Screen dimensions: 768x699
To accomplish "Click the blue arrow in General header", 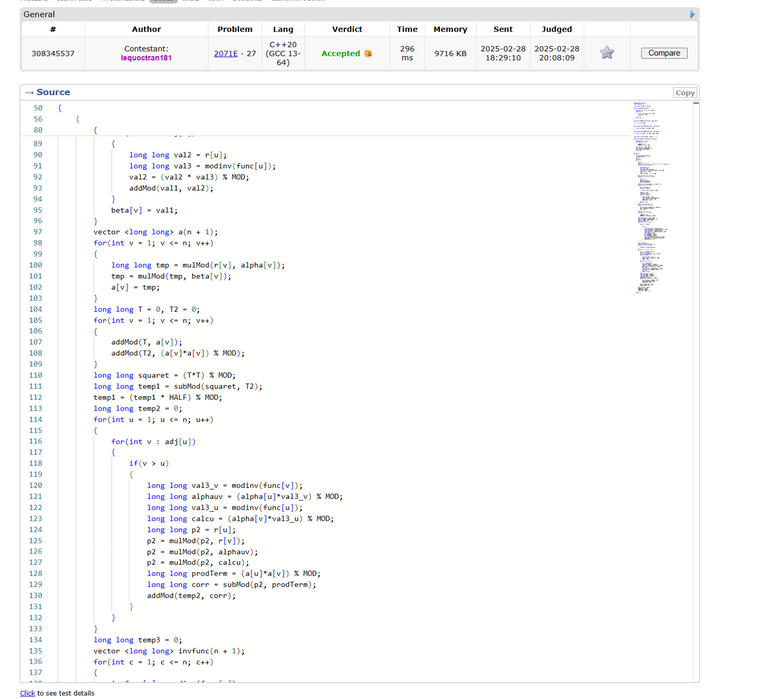I will pos(692,15).
